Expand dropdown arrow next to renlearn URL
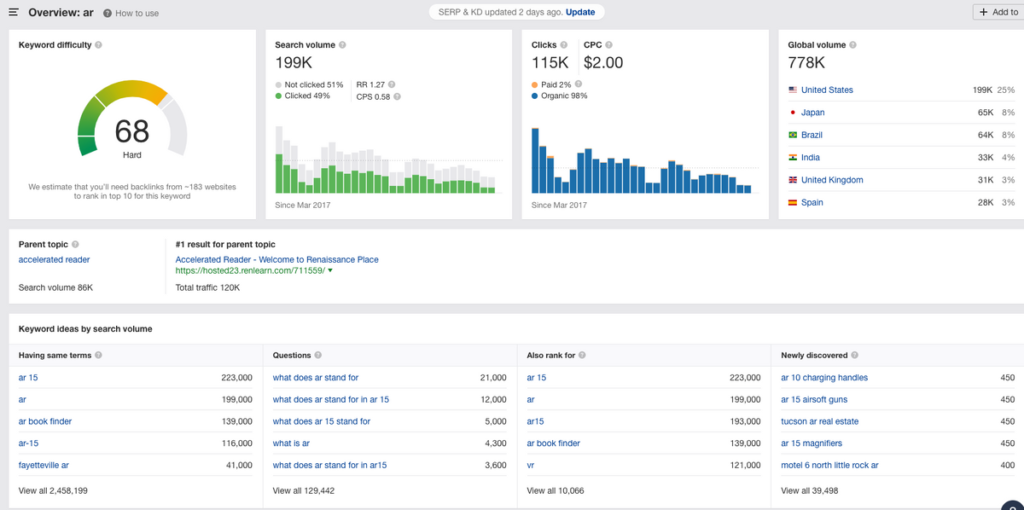Viewport: 1024px width, 510px height. coord(330,270)
